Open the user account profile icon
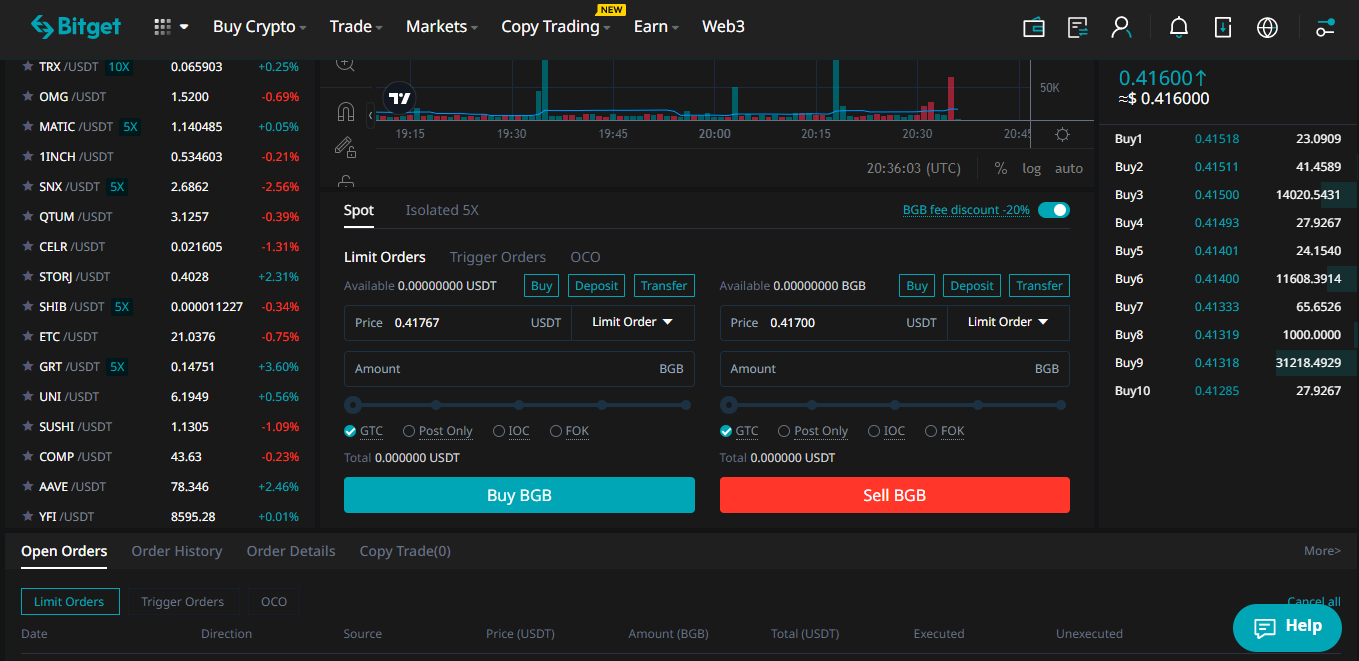 pos(1121,27)
